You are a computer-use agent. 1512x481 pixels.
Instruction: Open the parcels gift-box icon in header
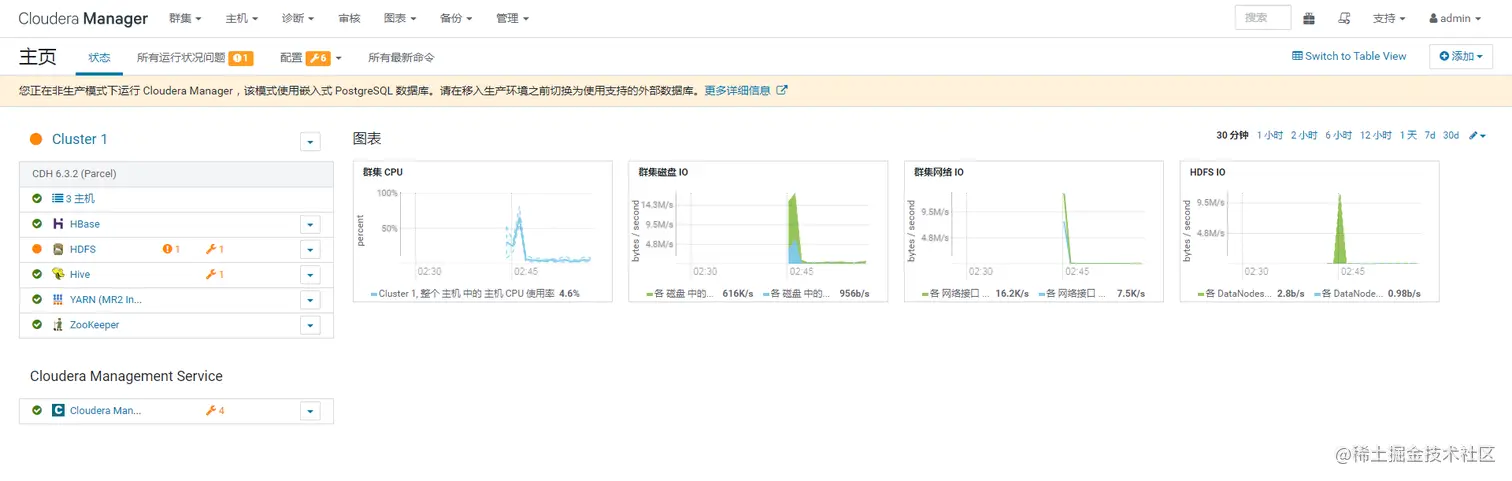pos(1309,18)
